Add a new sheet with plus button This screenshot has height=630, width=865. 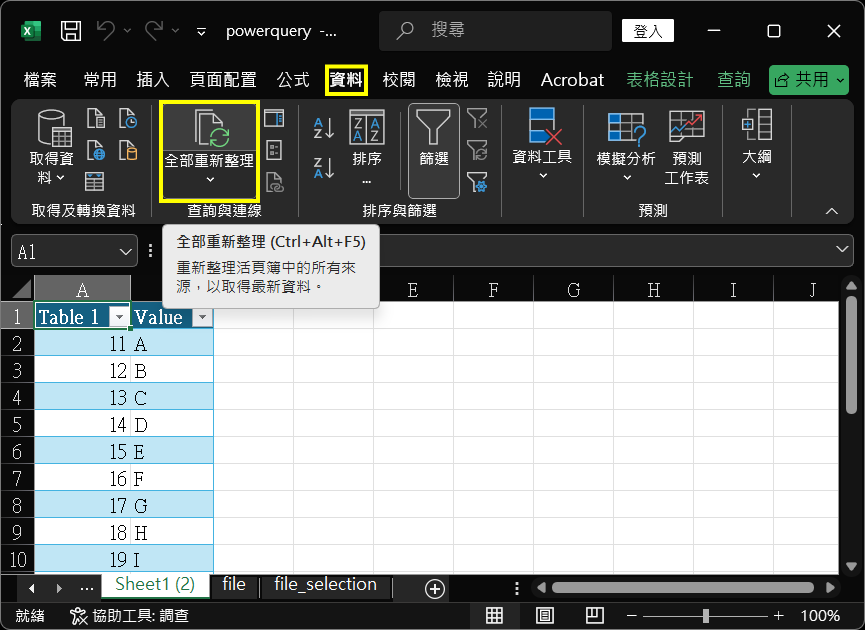tap(434, 589)
